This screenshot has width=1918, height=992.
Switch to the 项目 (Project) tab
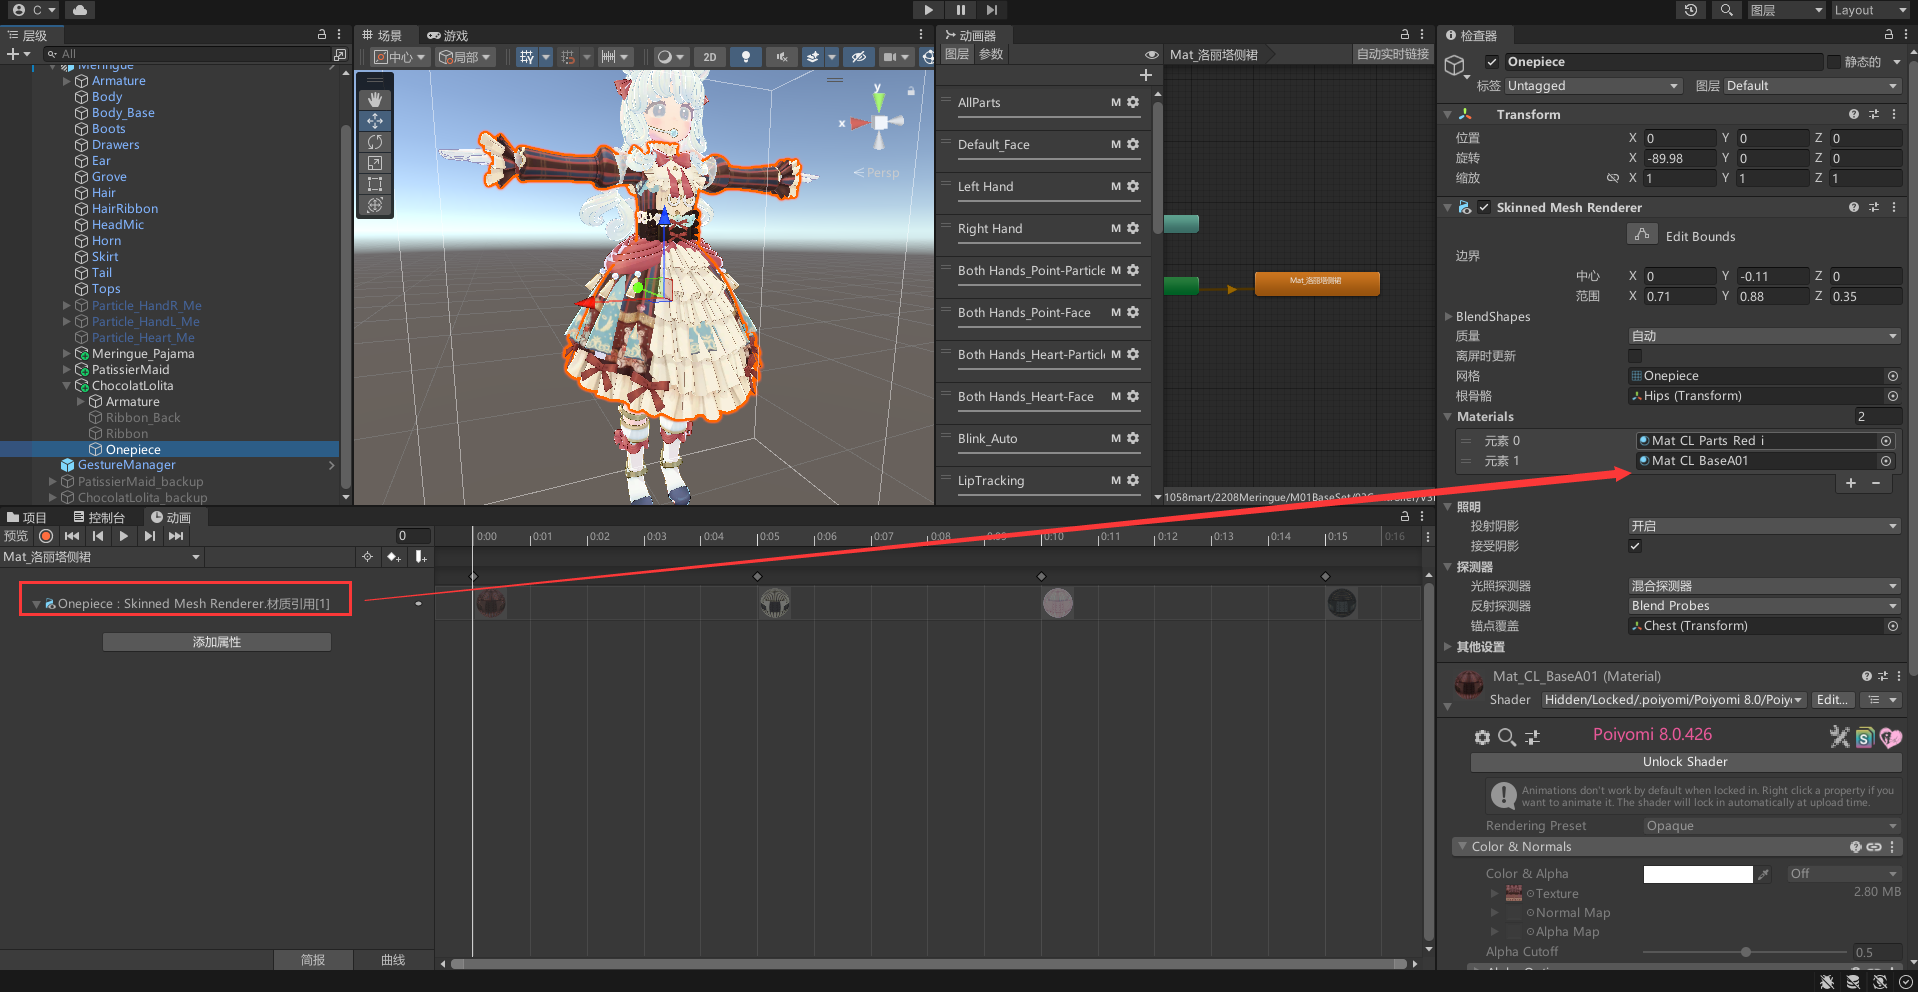click(27, 517)
